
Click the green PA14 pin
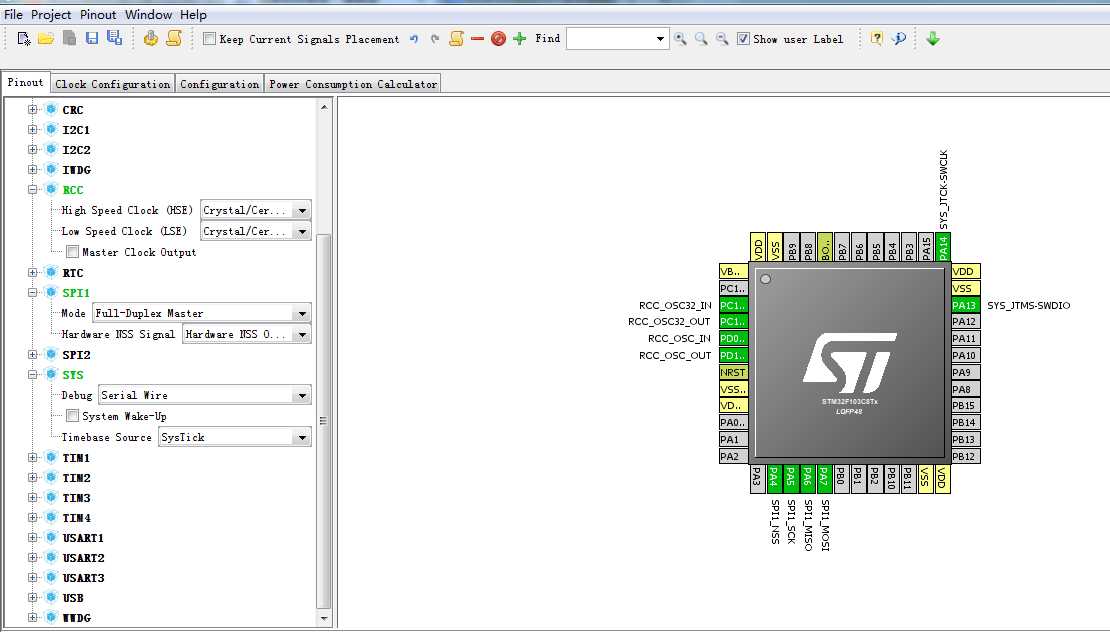coord(943,247)
